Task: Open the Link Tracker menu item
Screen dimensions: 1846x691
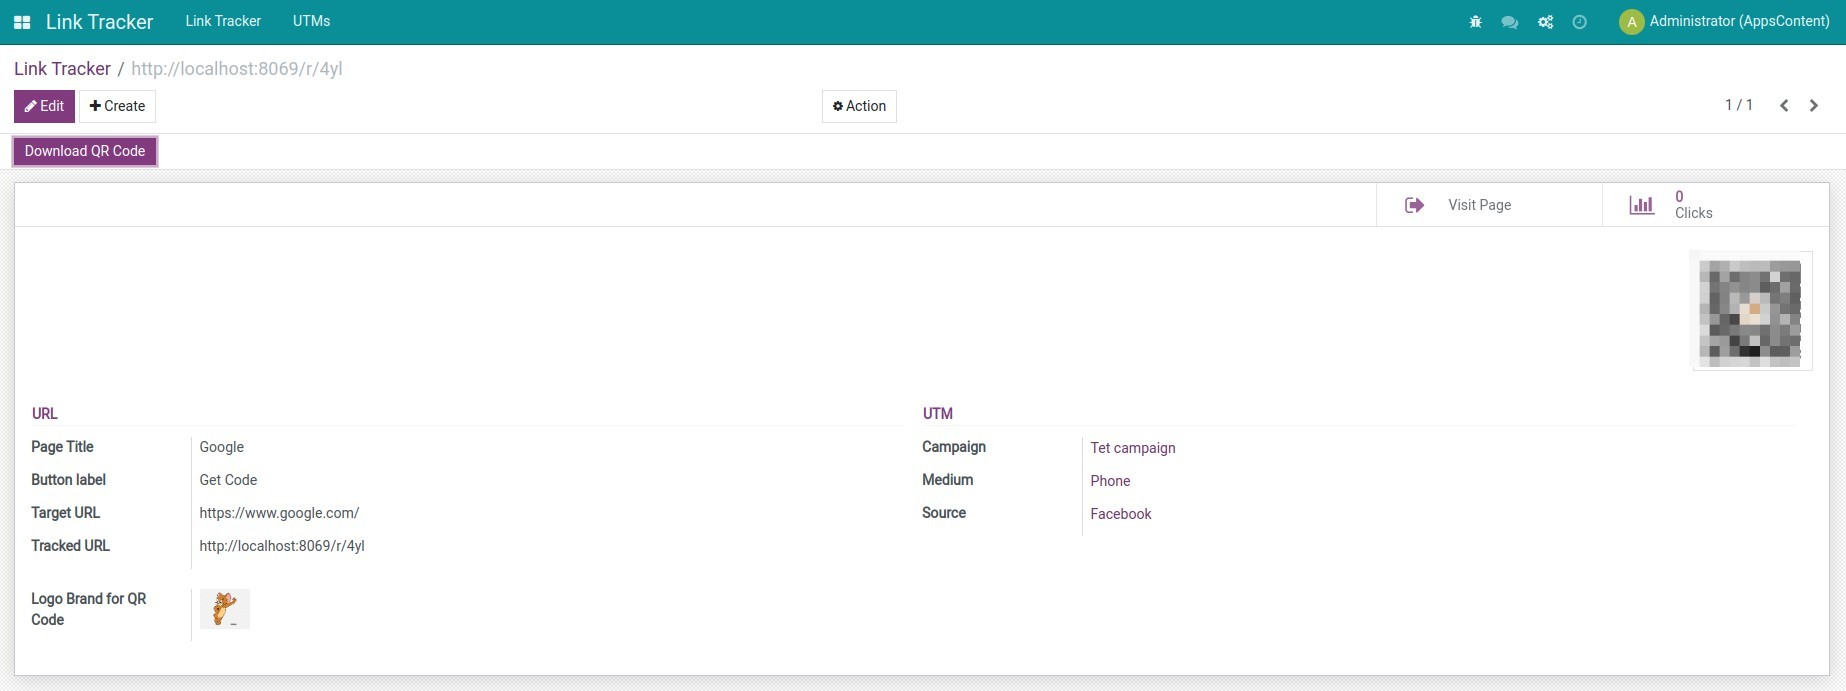Action: click(223, 21)
